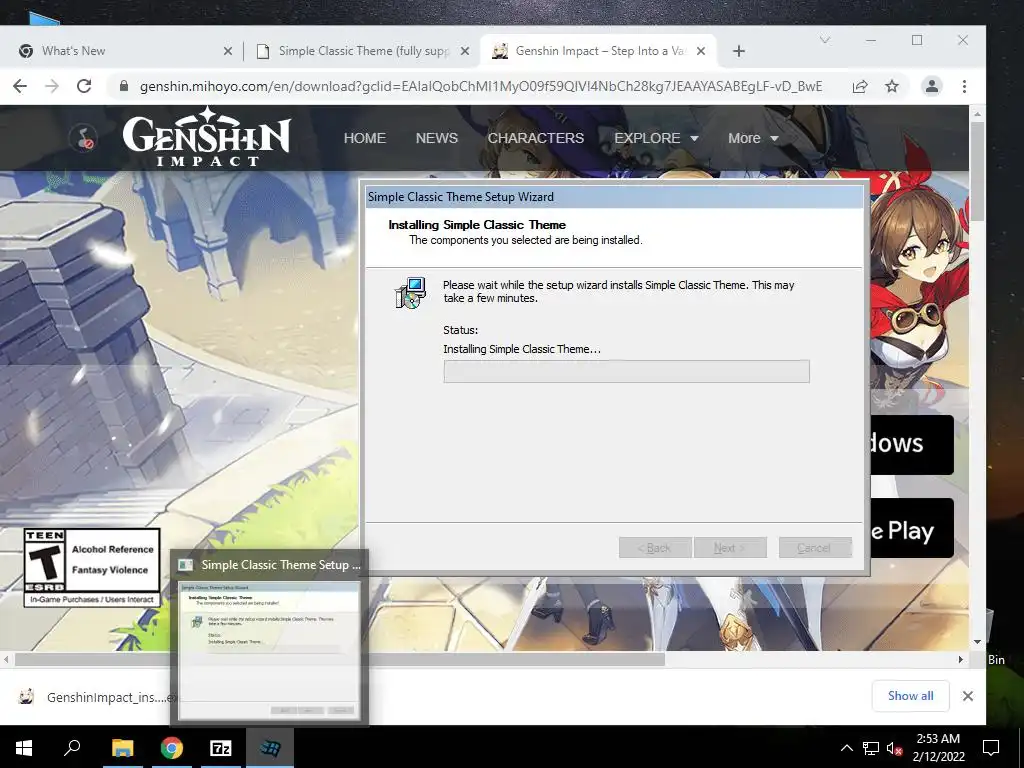
Task: Click the Setup Wizard title bar
Action: coord(614,197)
